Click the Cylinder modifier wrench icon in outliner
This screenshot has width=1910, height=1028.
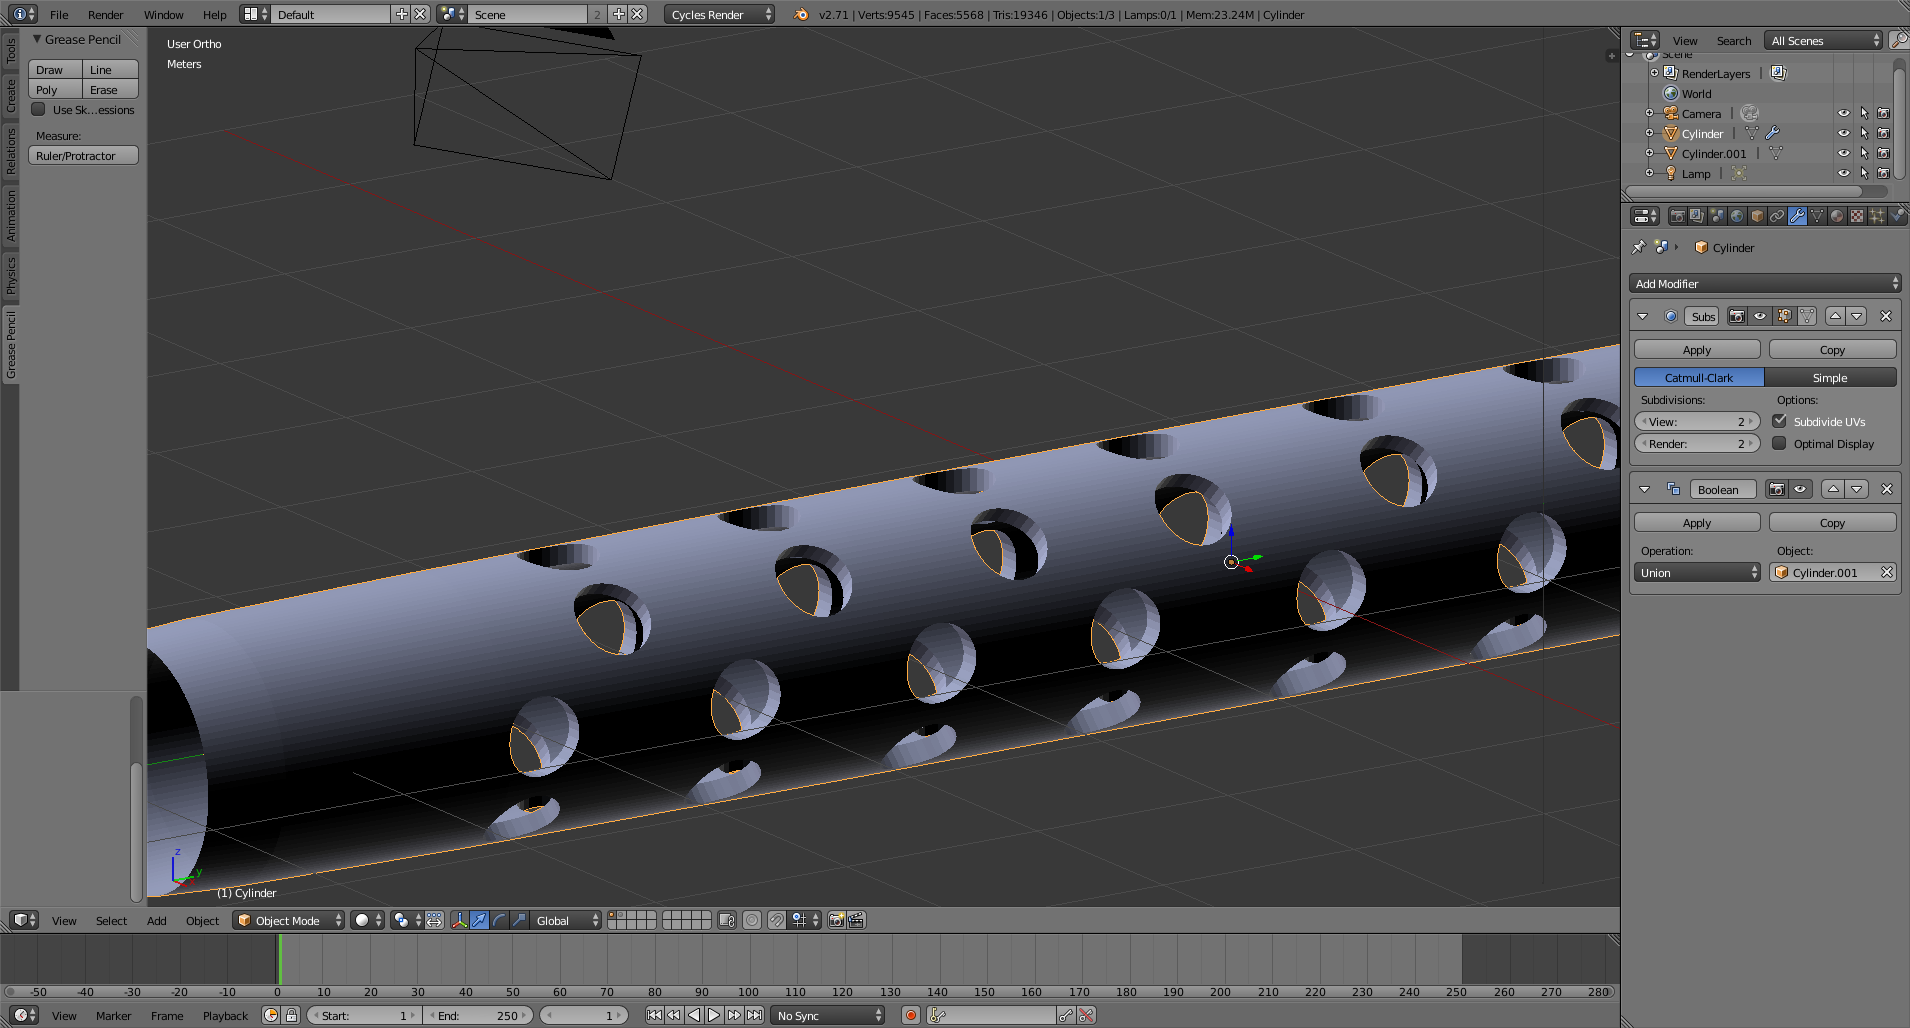[1772, 133]
